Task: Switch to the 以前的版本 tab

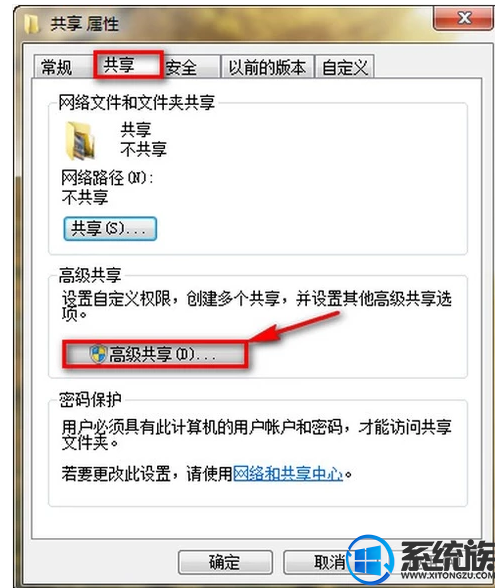Action: tap(267, 68)
